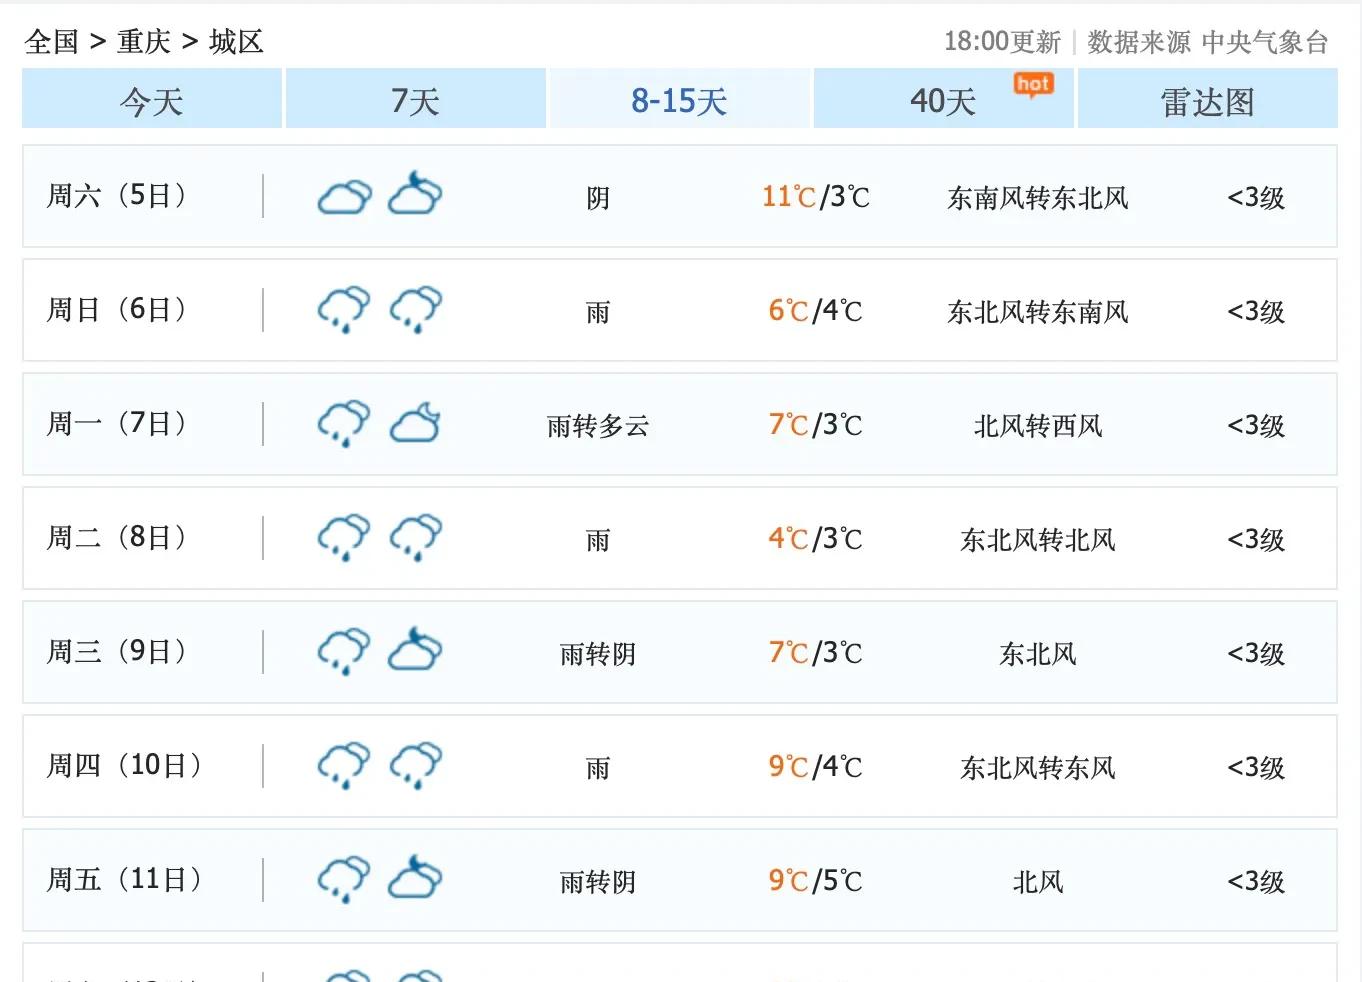Screen dimensions: 1362x982
Task: Click the hot badge on the 40天 tab
Action: (1033, 85)
